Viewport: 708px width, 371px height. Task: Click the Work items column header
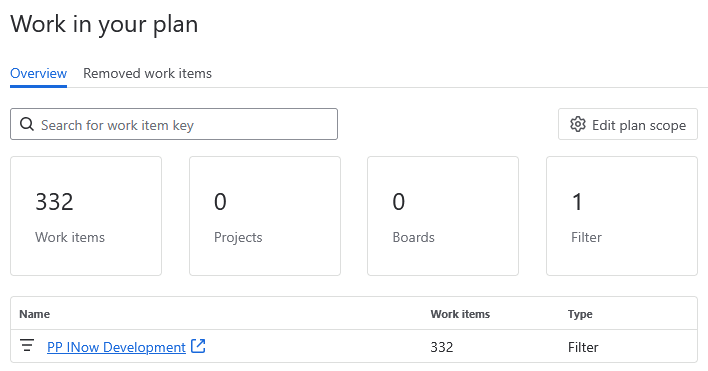[460, 314]
